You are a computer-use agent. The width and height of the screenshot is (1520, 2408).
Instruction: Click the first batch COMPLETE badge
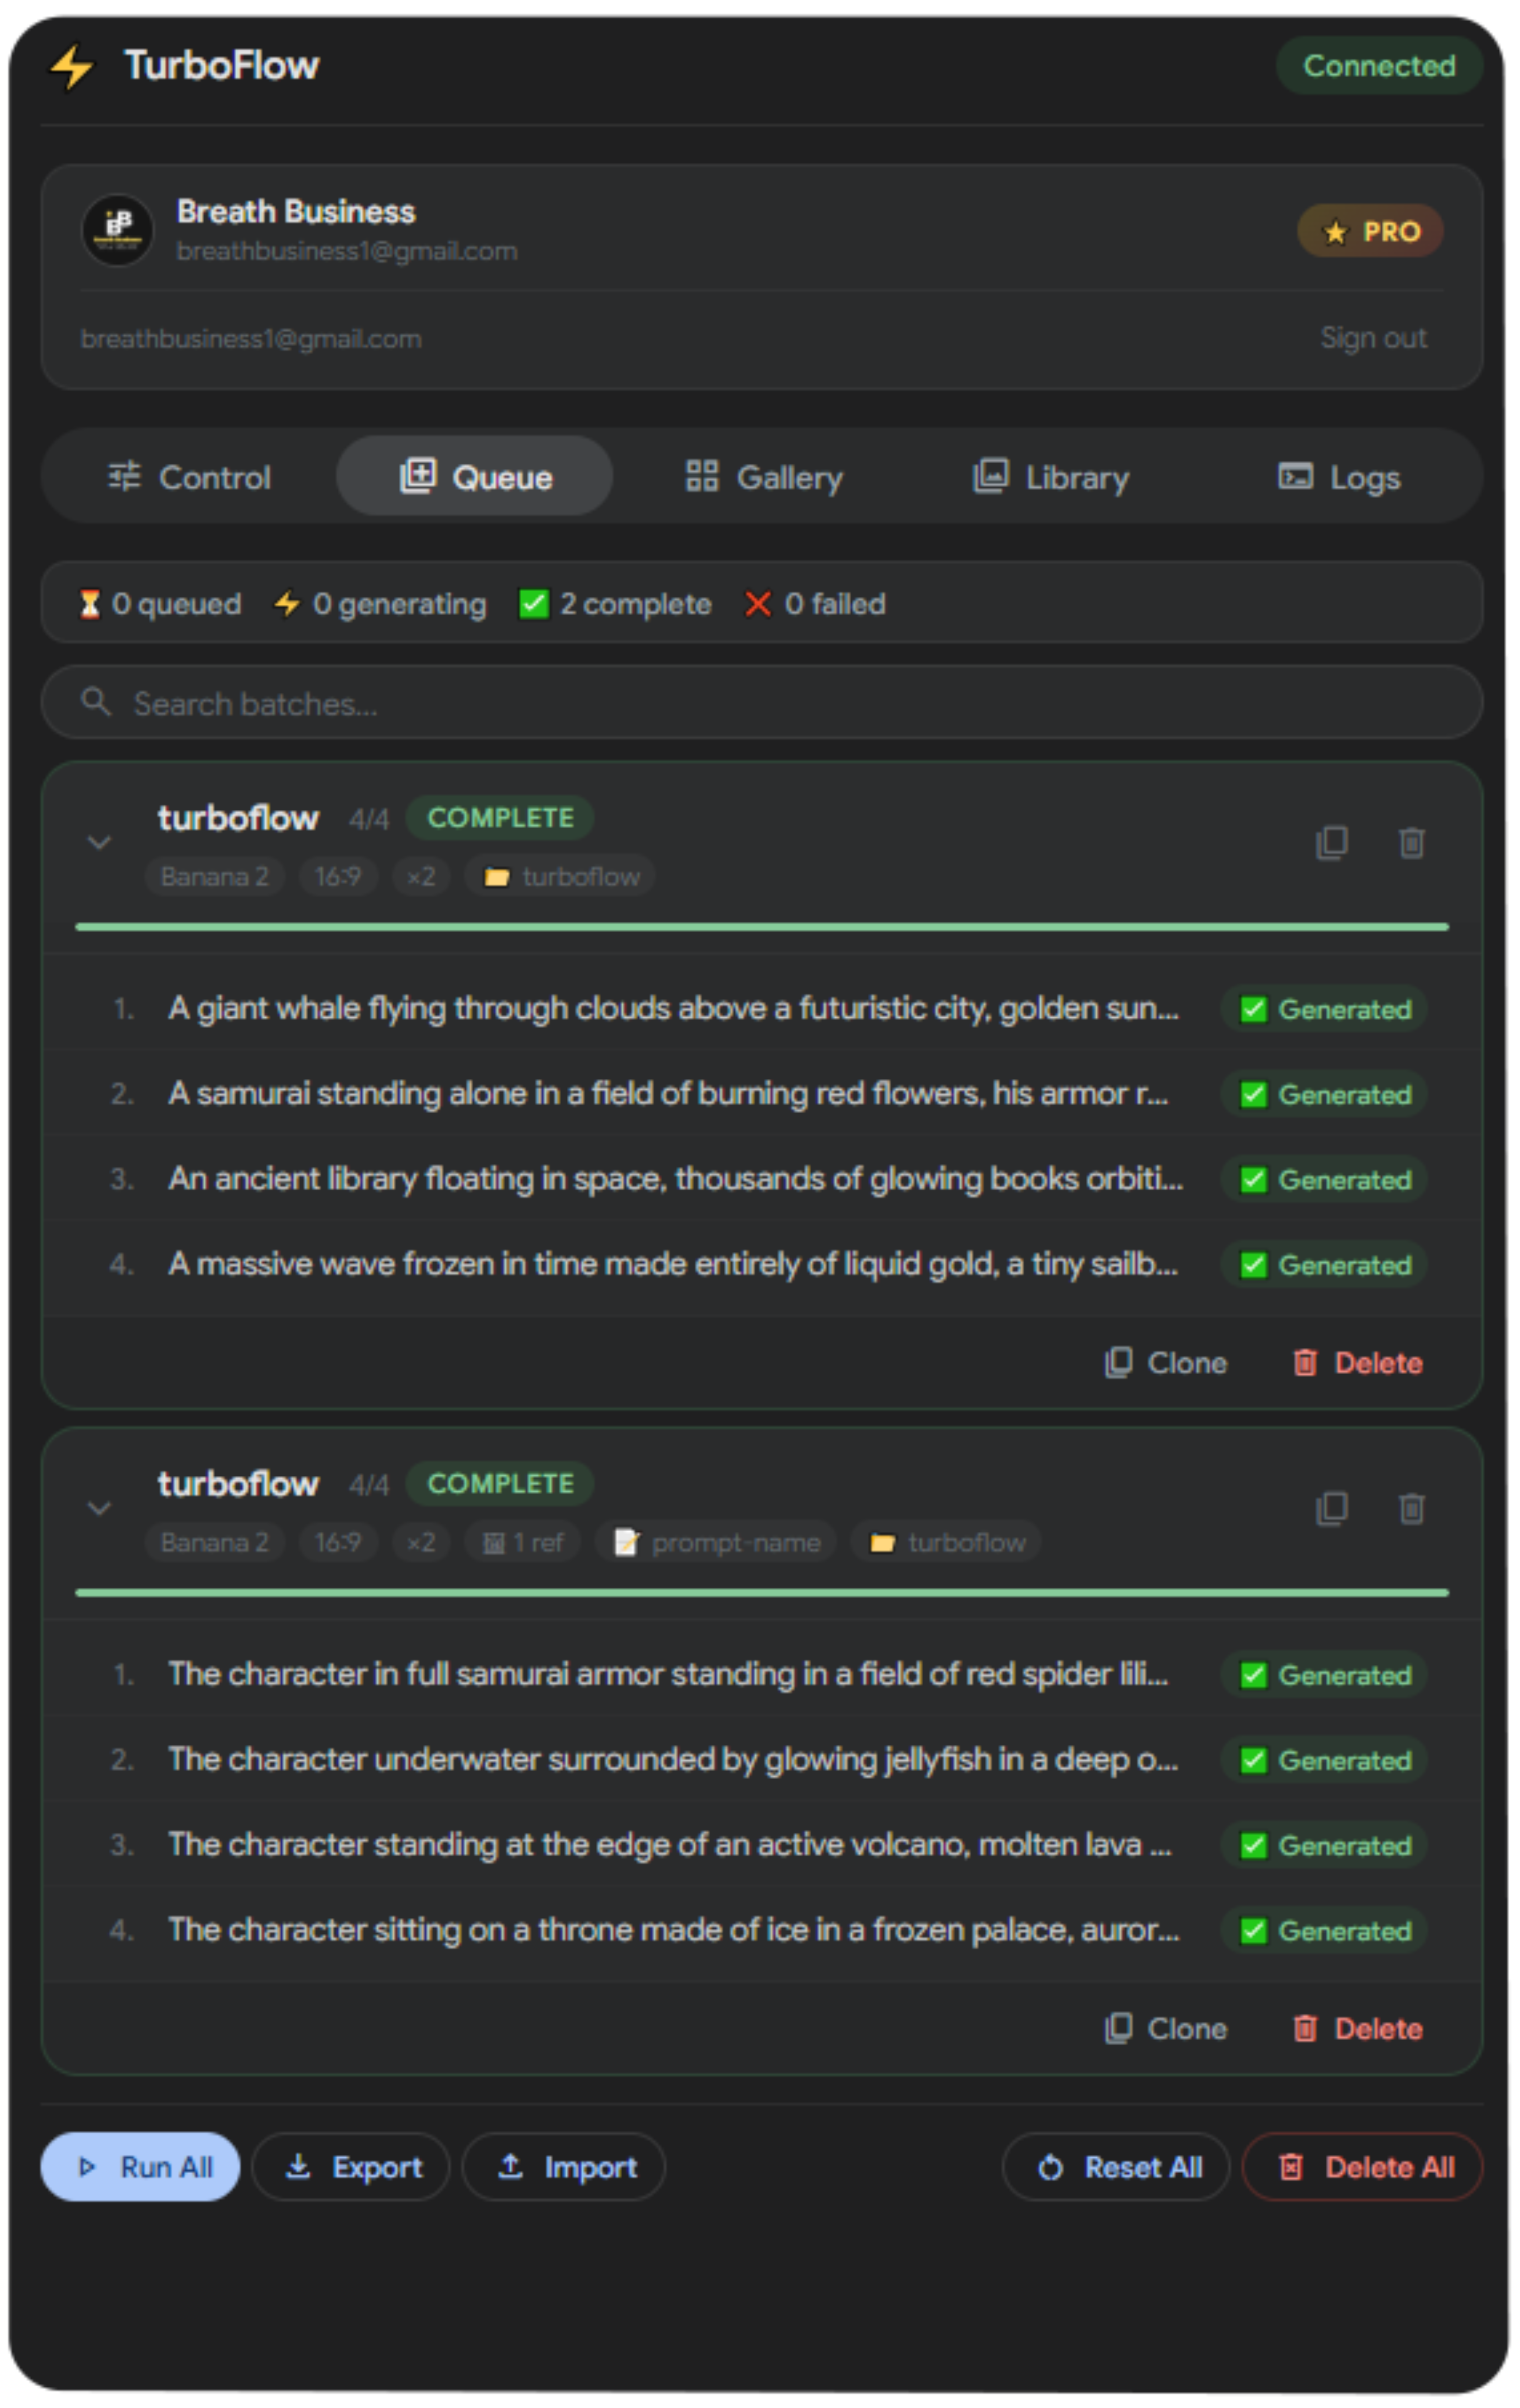[500, 818]
